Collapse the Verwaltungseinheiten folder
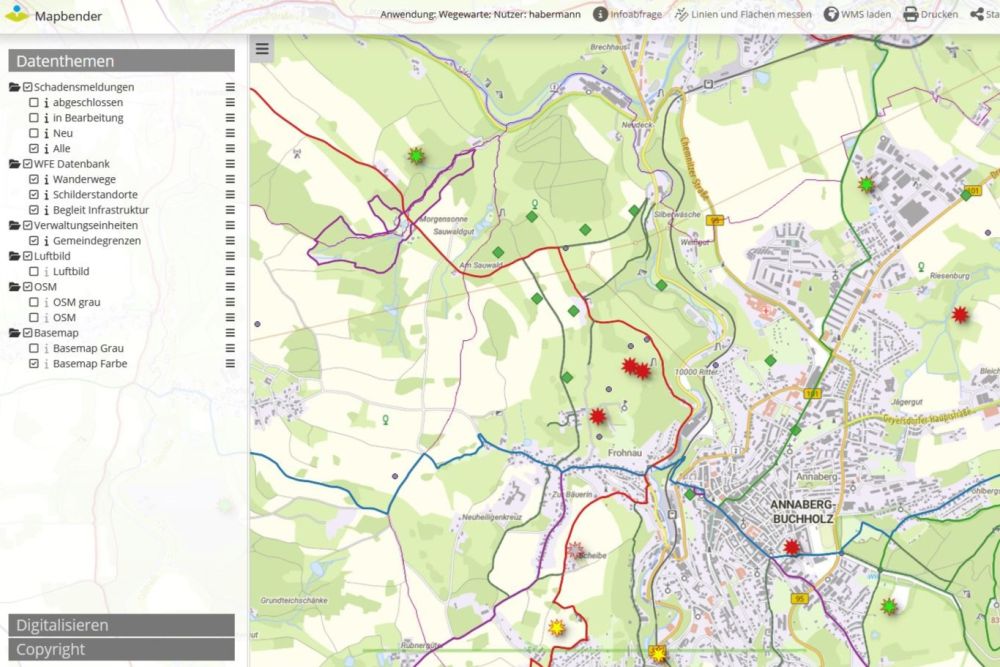 pyautogui.click(x=15, y=225)
